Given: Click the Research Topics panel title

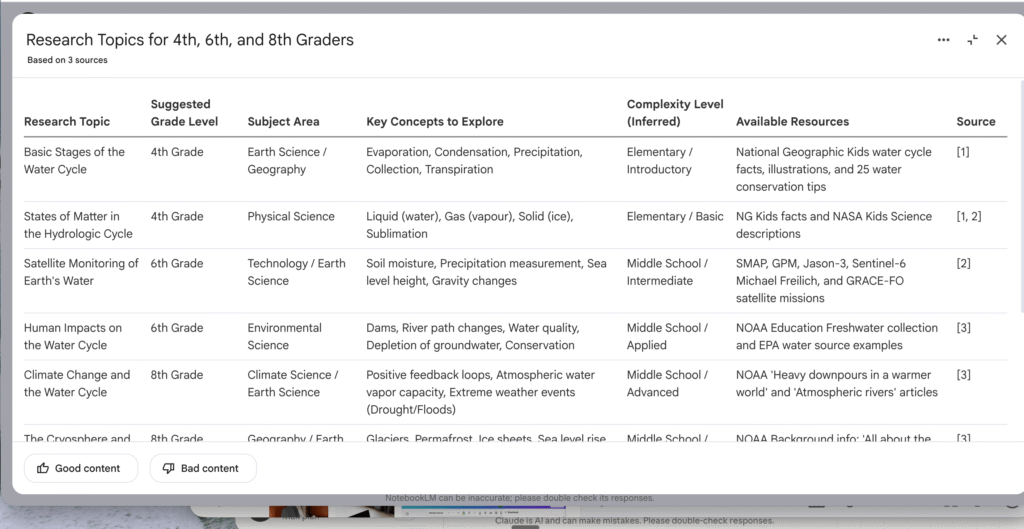Looking at the screenshot, I should point(190,40).
